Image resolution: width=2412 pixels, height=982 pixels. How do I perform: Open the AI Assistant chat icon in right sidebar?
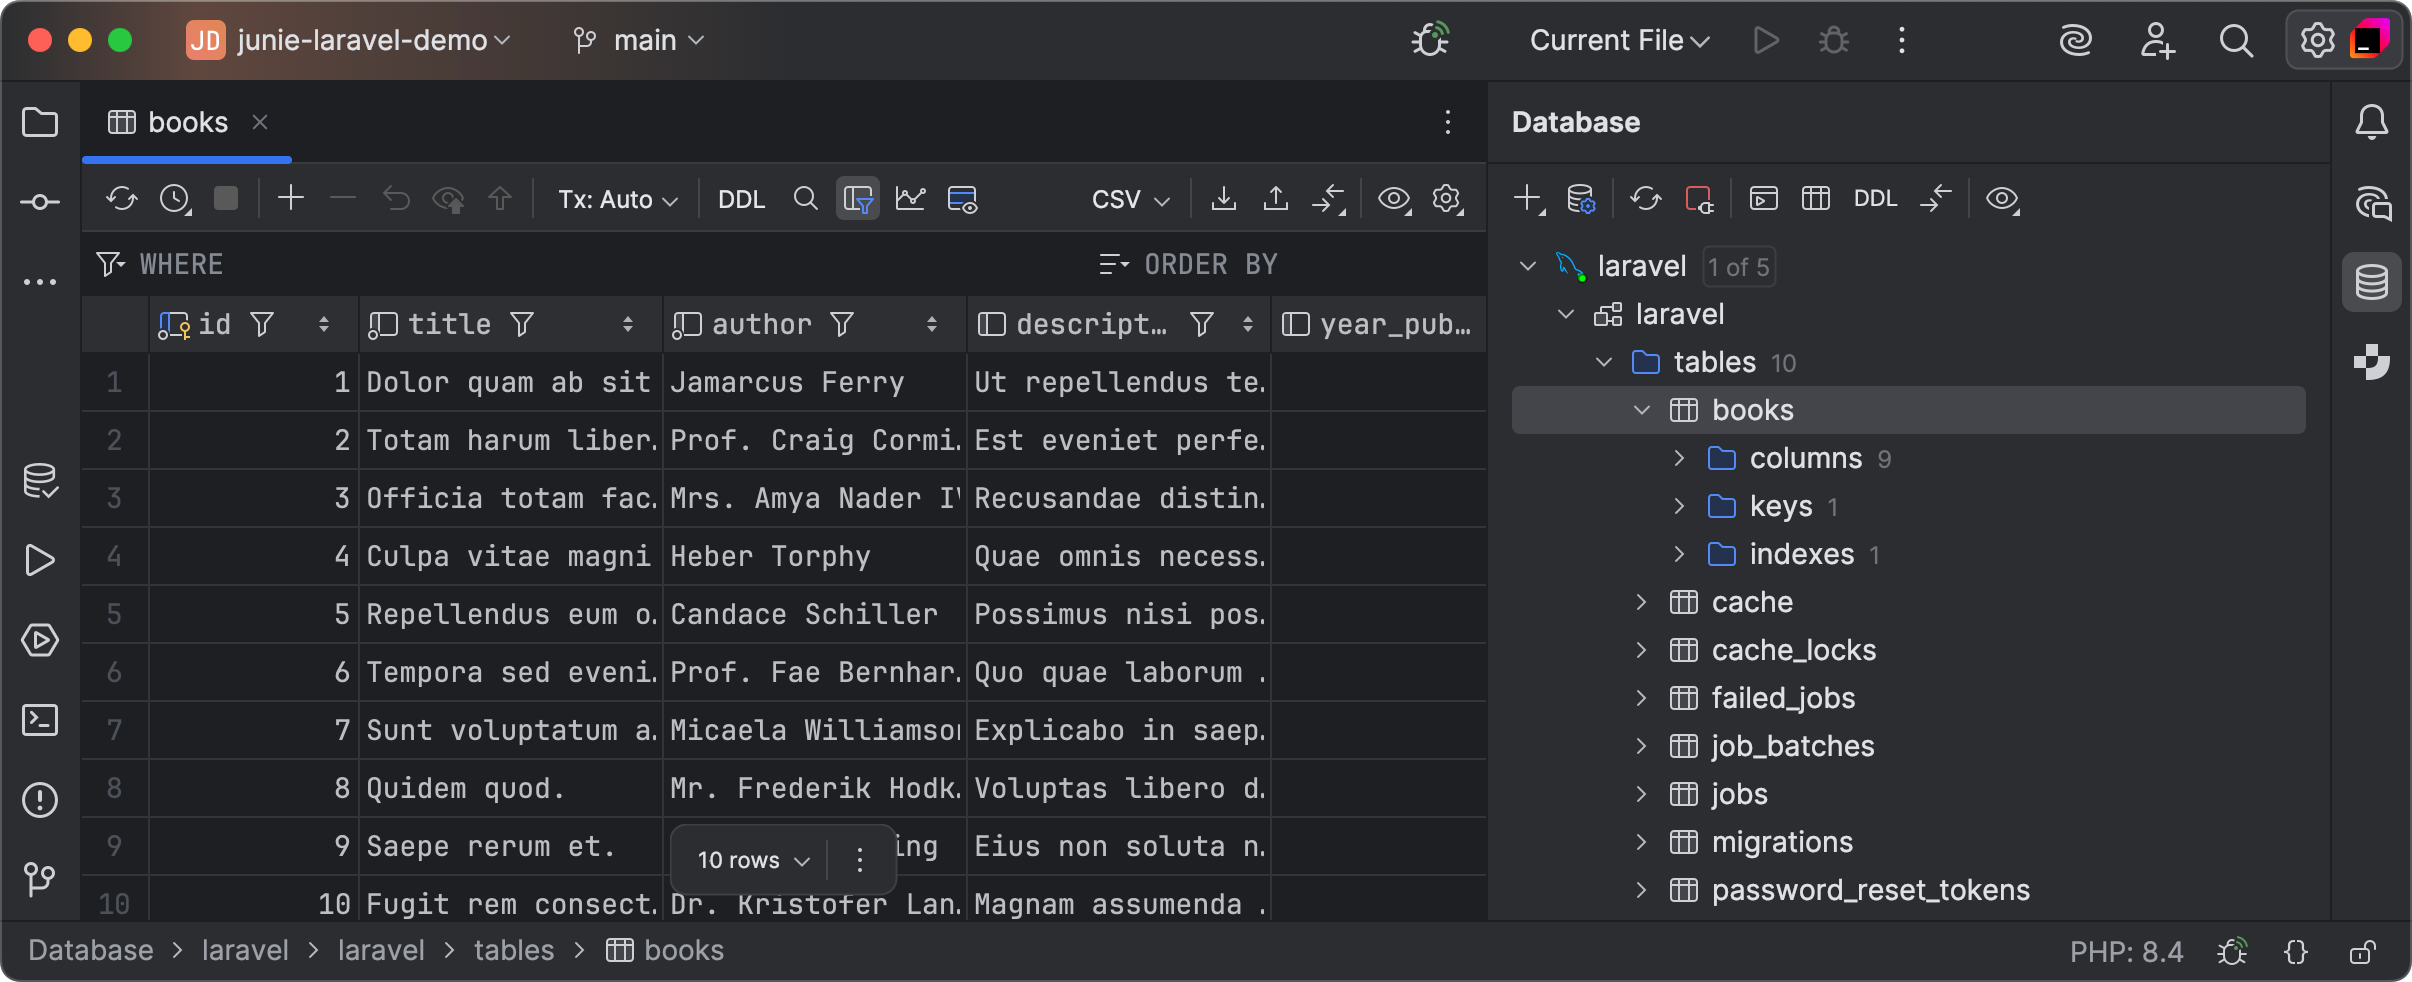coord(2372,202)
